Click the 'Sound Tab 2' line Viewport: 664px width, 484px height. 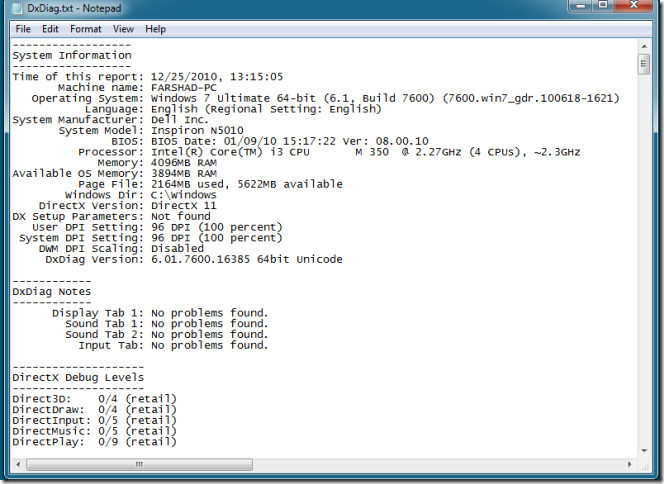pos(167,335)
